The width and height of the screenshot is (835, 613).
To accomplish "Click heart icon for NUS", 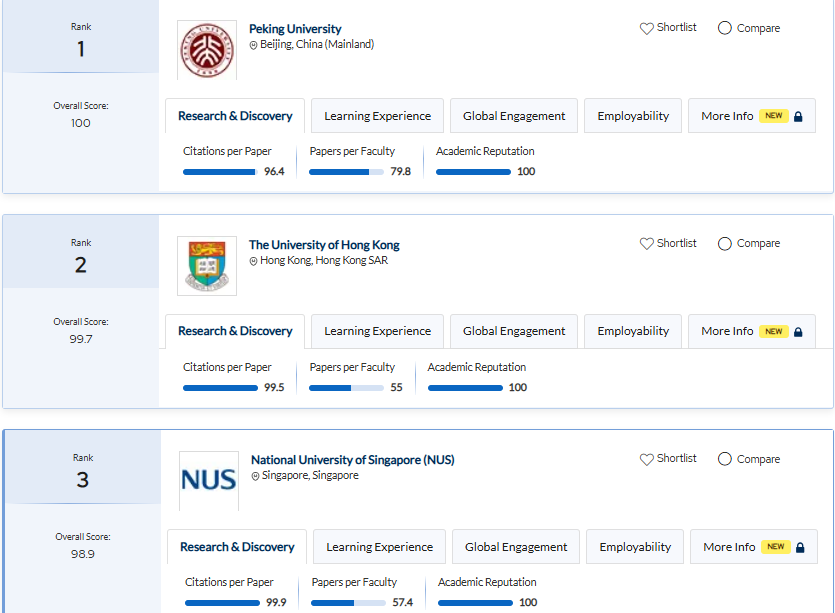I will [646, 459].
